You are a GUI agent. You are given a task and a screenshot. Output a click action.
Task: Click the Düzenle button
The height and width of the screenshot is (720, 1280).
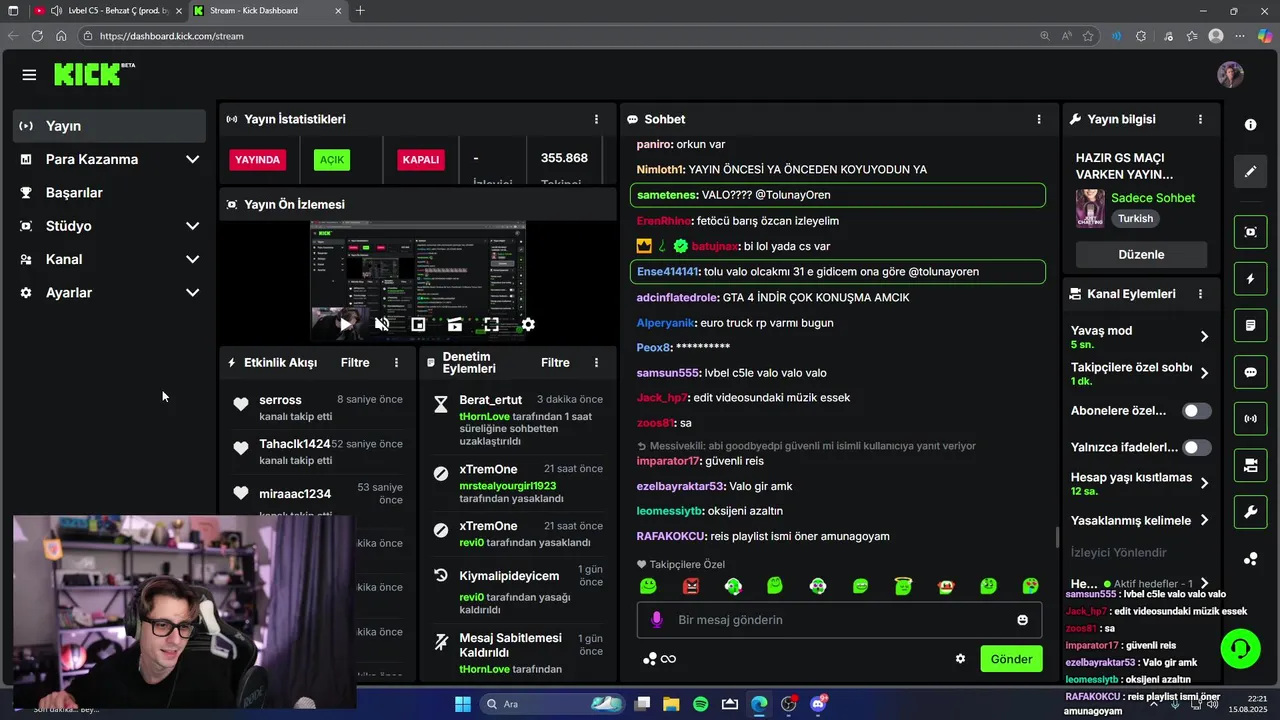(x=1141, y=254)
